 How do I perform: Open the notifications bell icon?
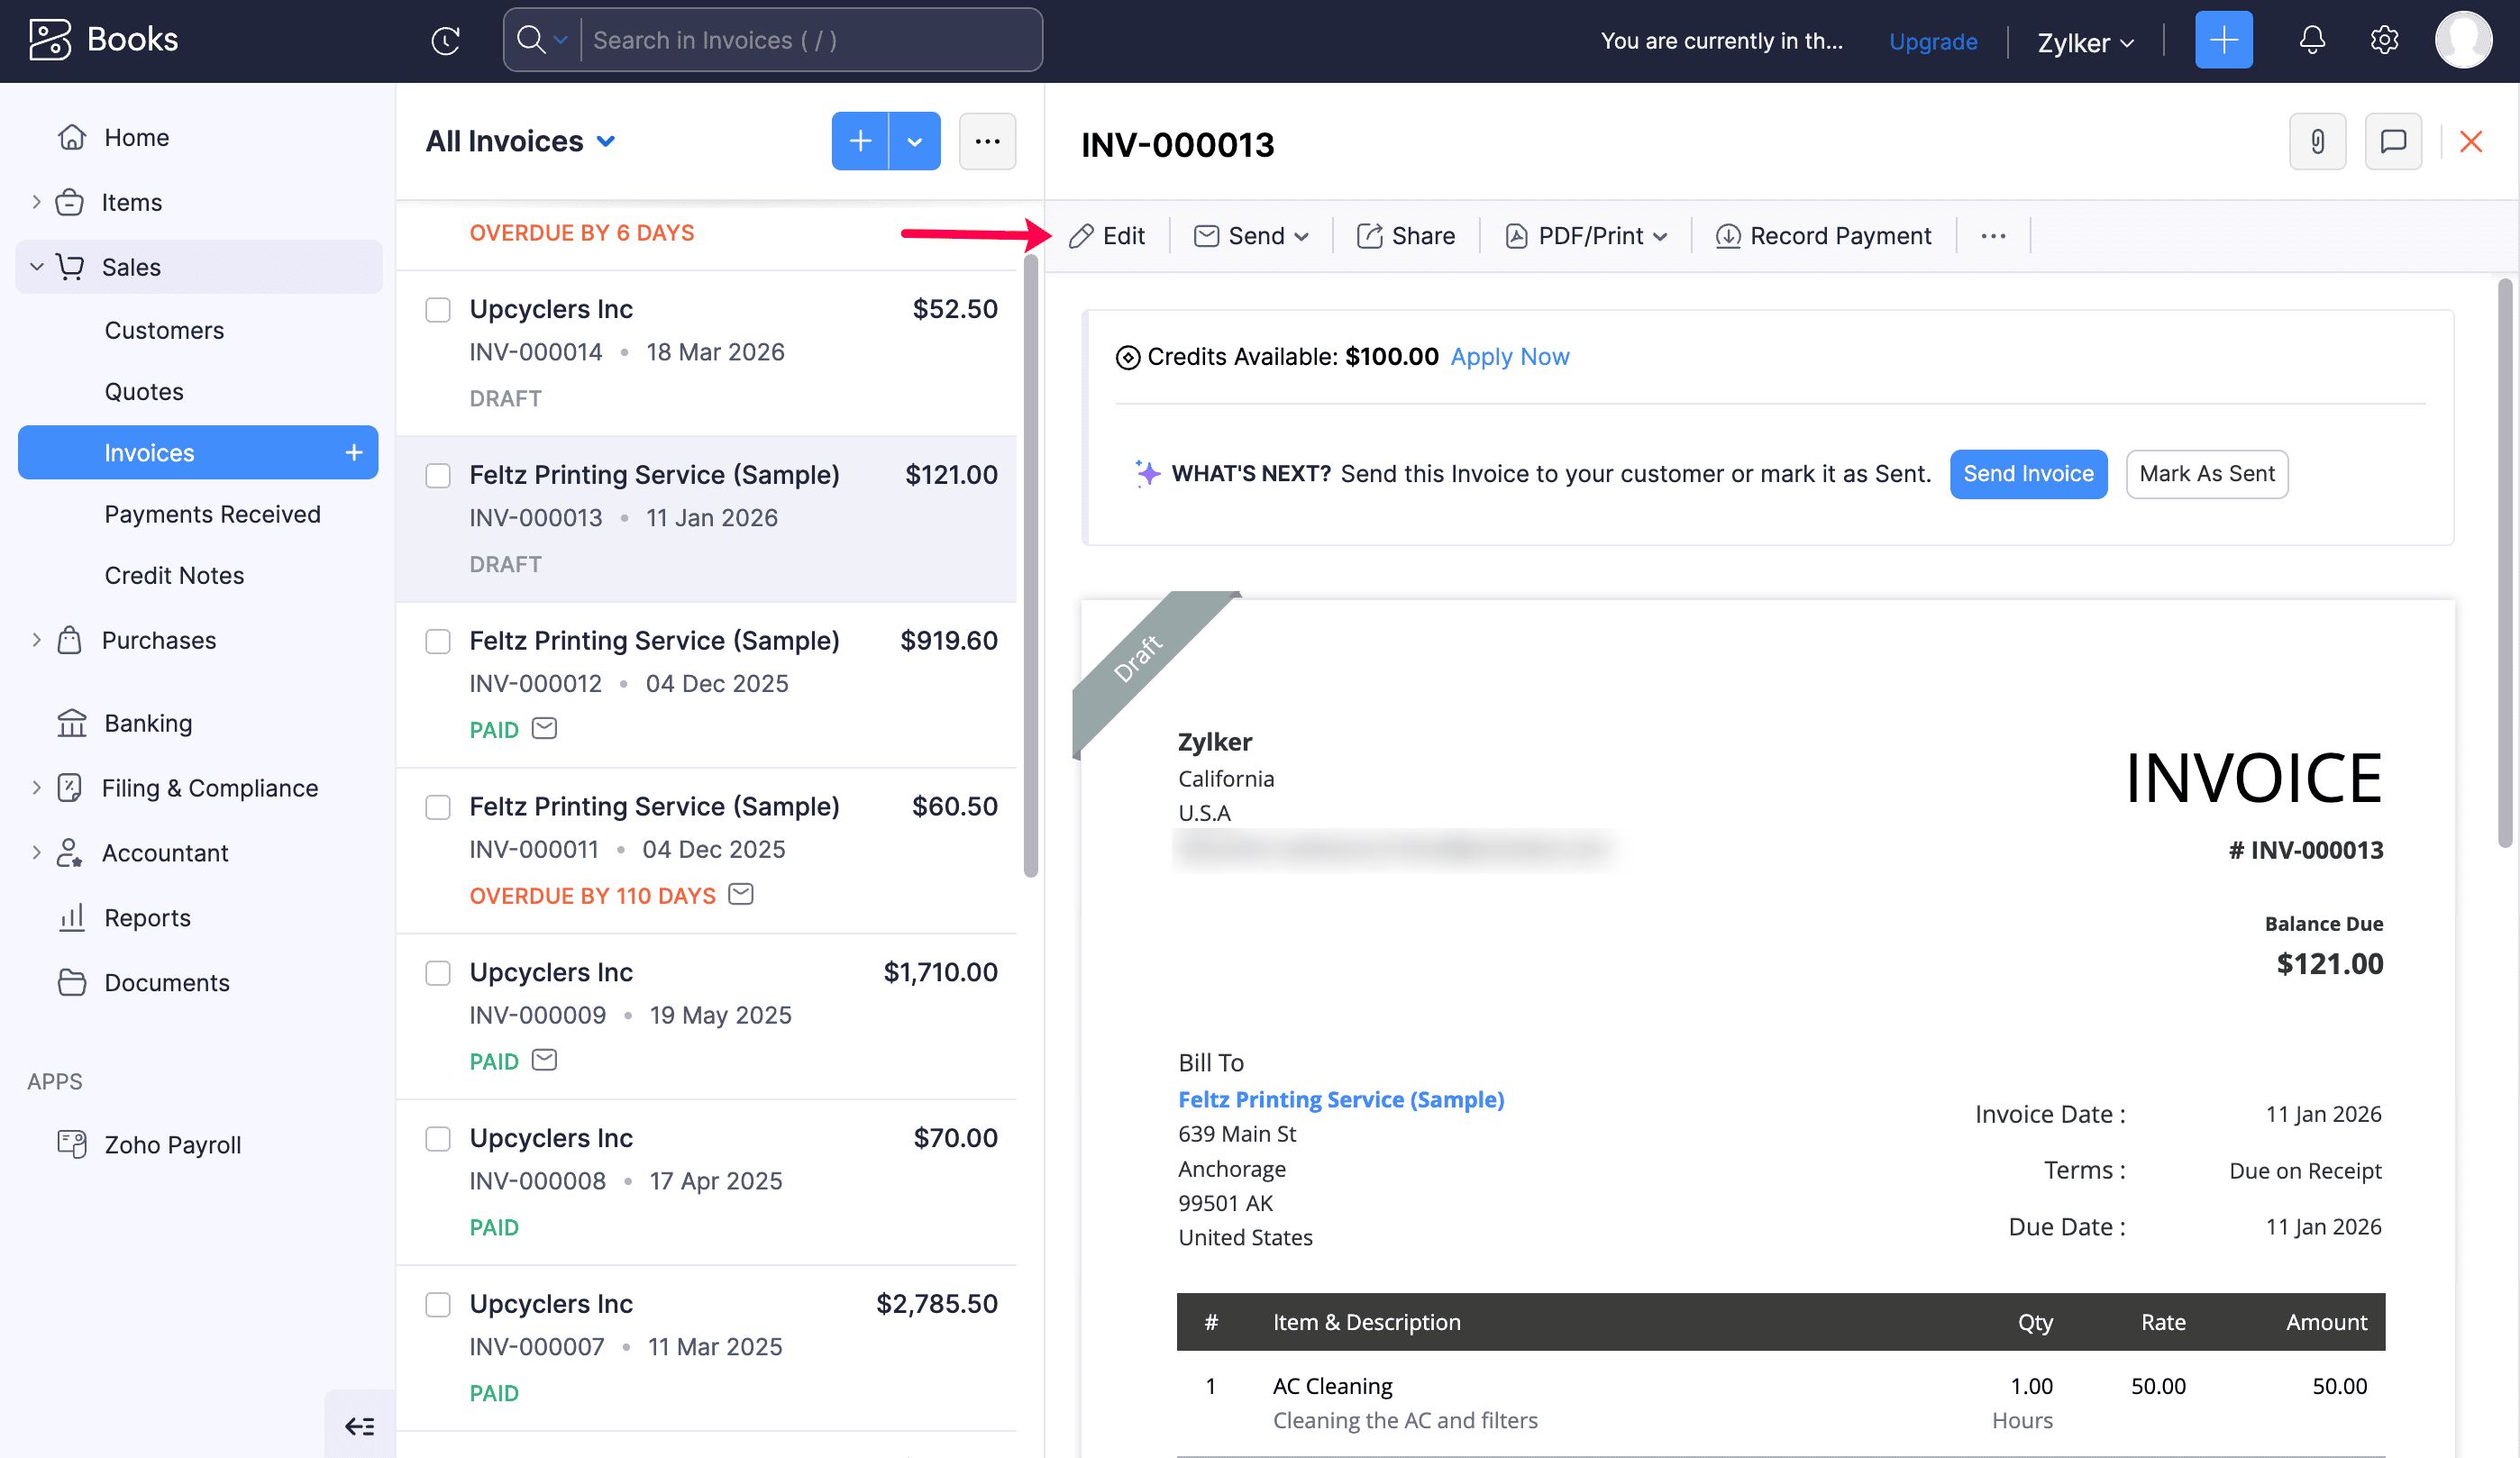2311,40
